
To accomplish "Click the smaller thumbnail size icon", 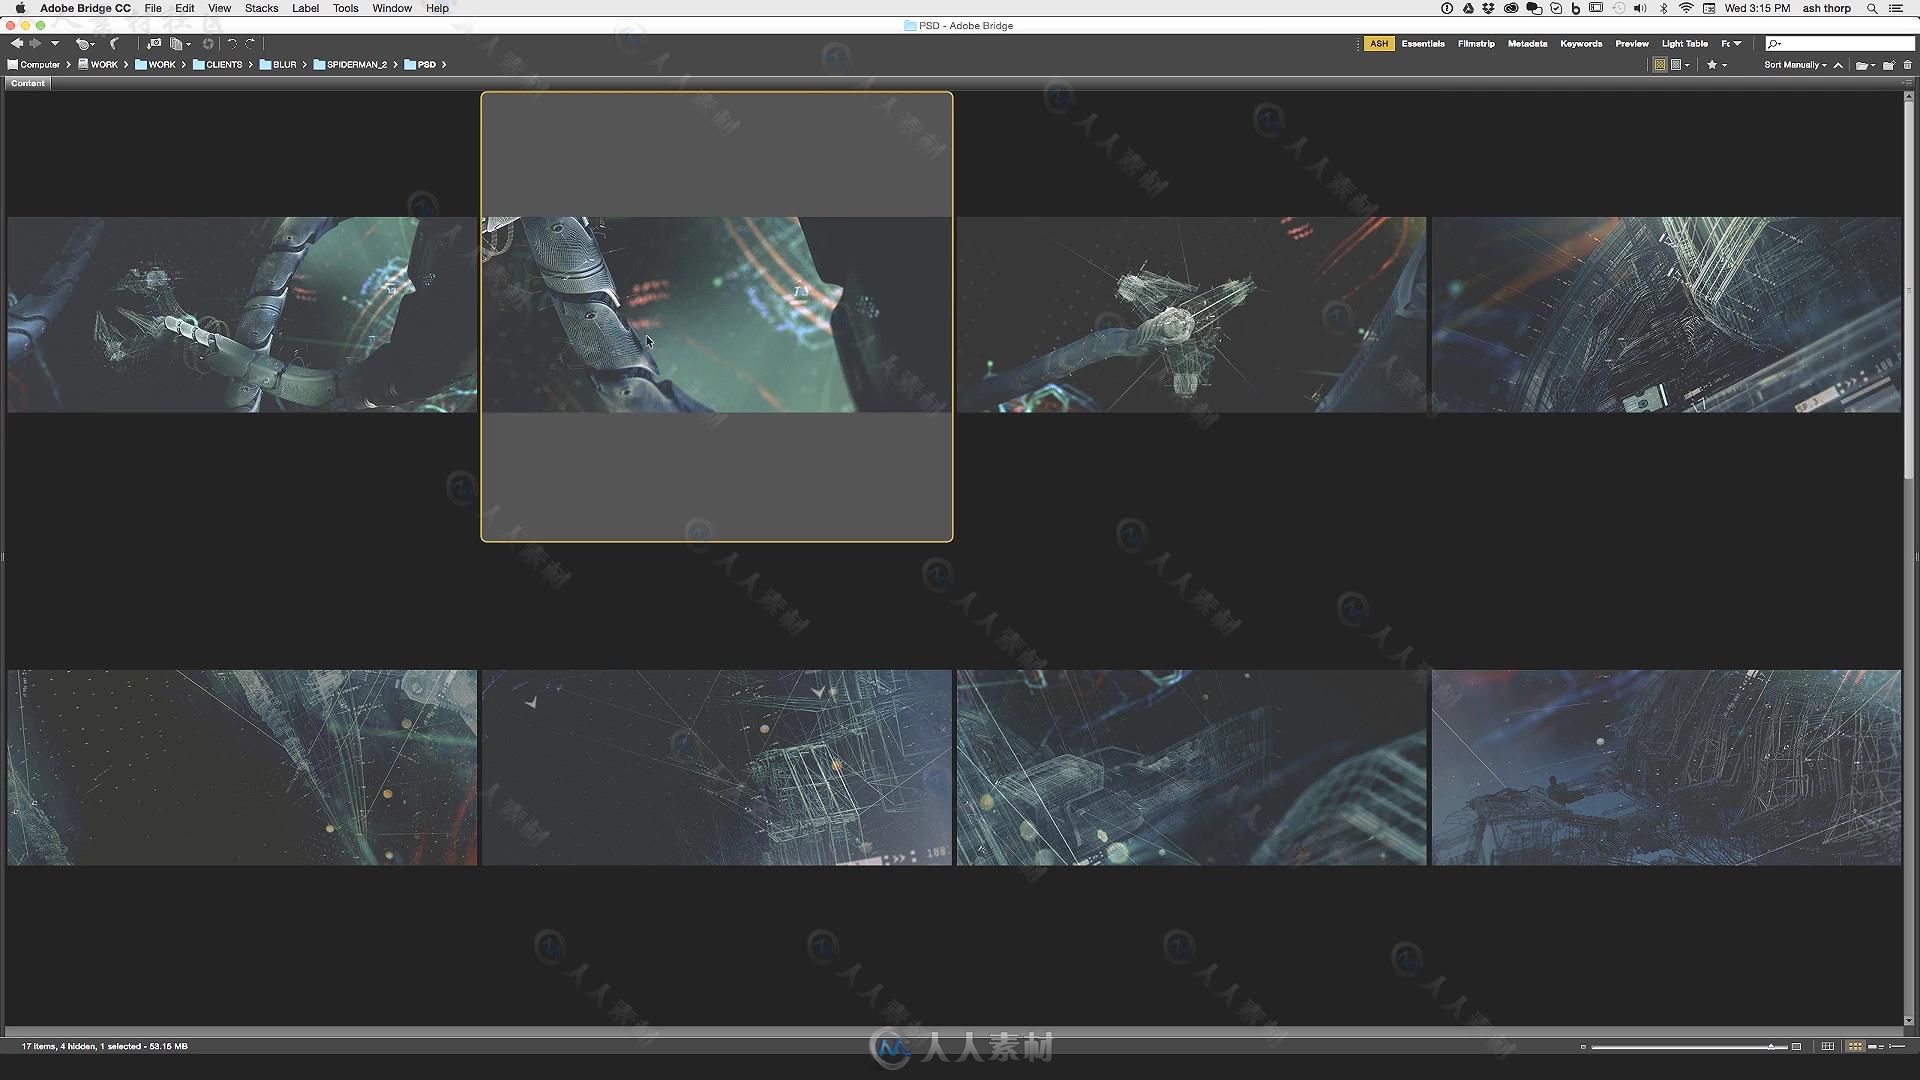I will coord(1583,1047).
